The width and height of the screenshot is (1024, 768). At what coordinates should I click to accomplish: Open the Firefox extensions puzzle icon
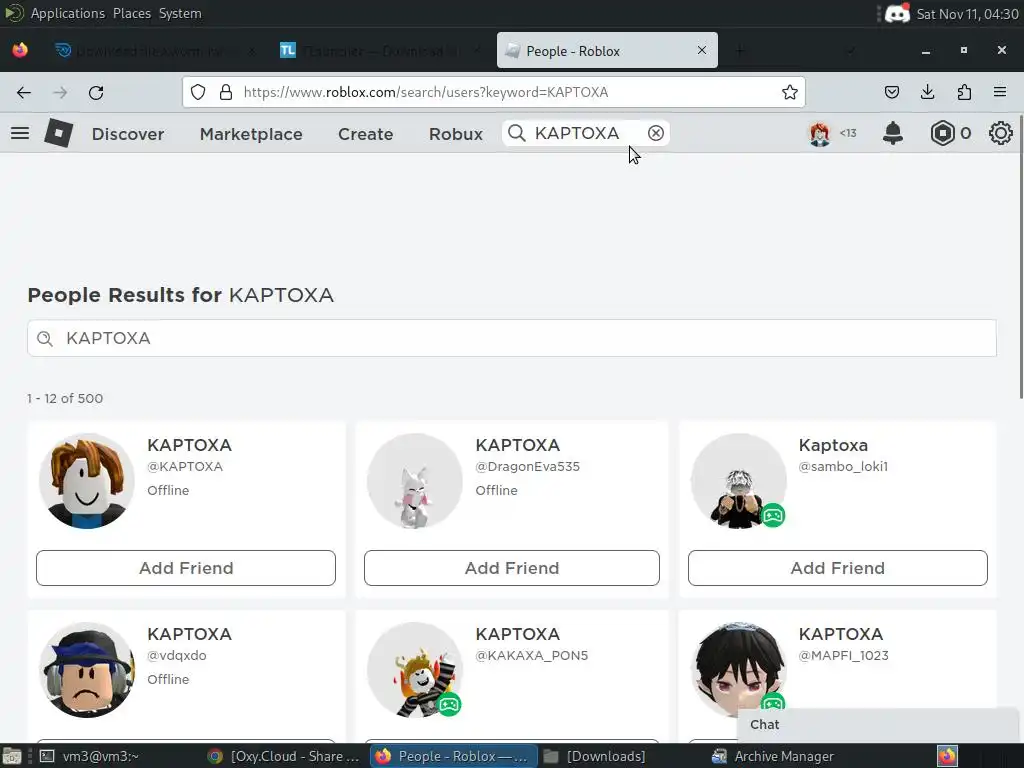click(x=964, y=92)
